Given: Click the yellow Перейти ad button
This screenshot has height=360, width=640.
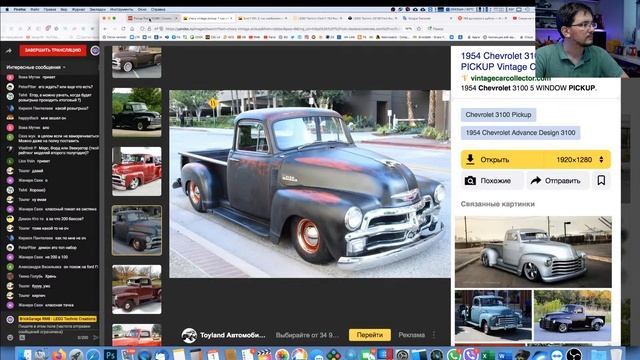Looking at the screenshot, I should (x=370, y=335).
